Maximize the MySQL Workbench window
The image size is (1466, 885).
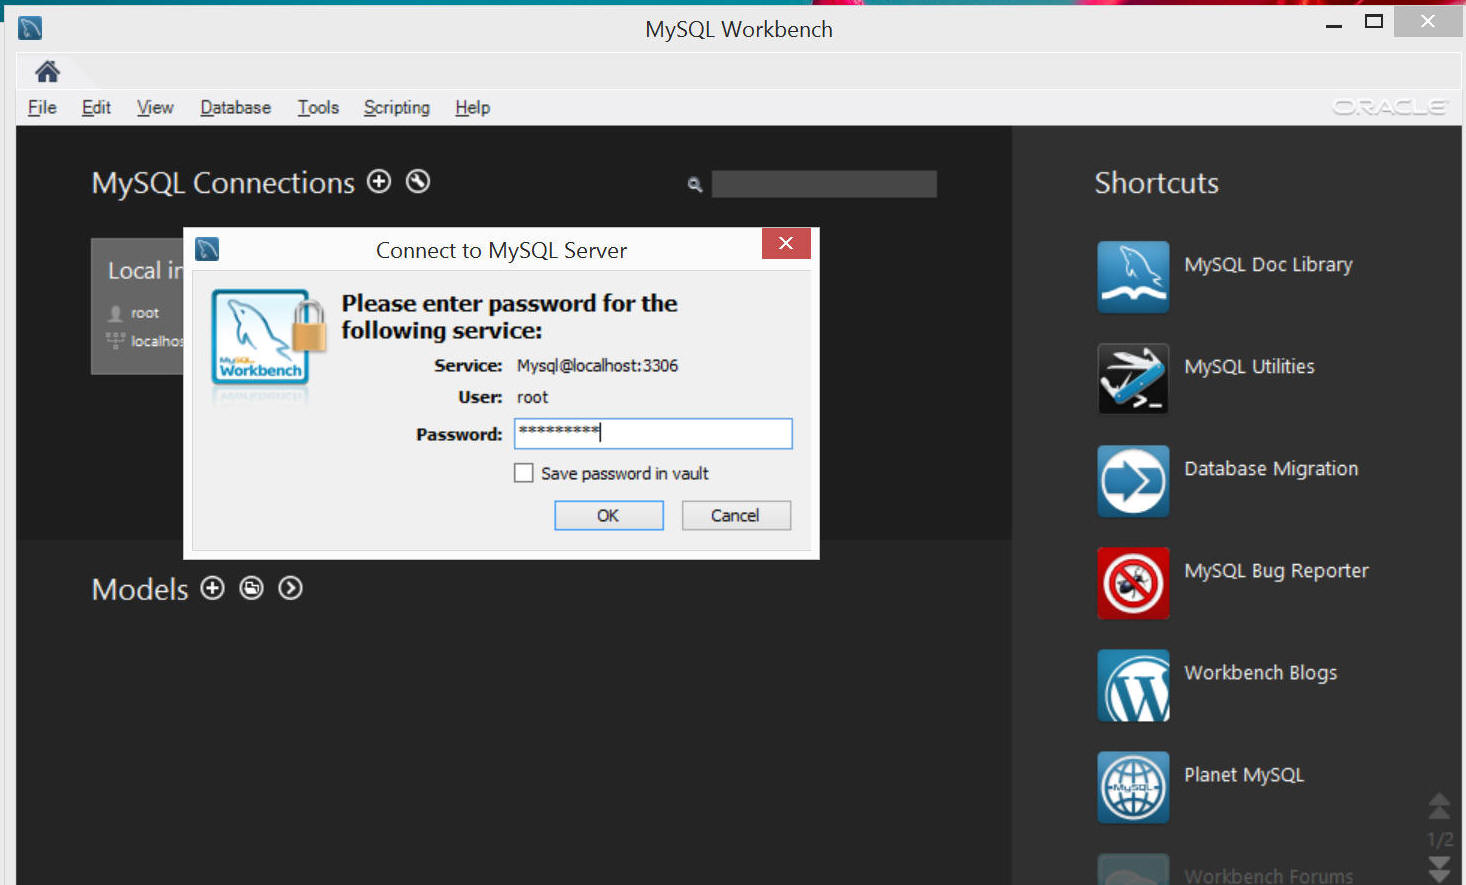click(1374, 22)
